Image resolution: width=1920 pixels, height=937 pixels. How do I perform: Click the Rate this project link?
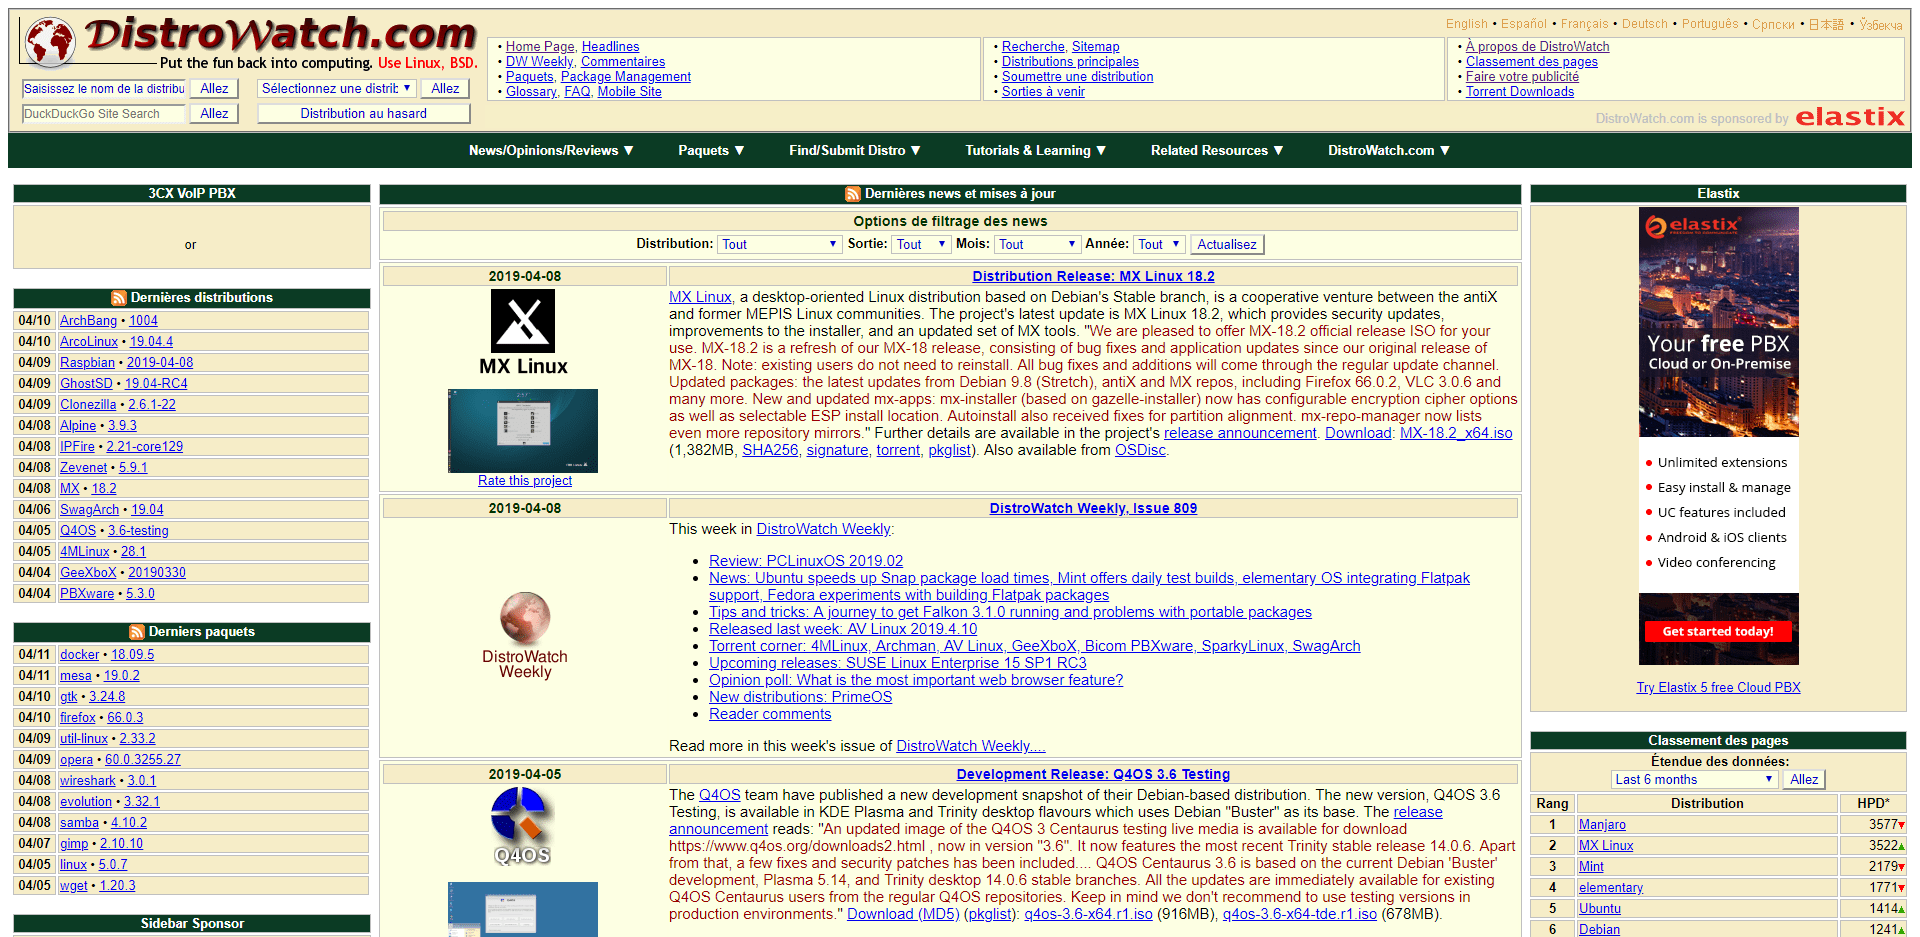(525, 481)
